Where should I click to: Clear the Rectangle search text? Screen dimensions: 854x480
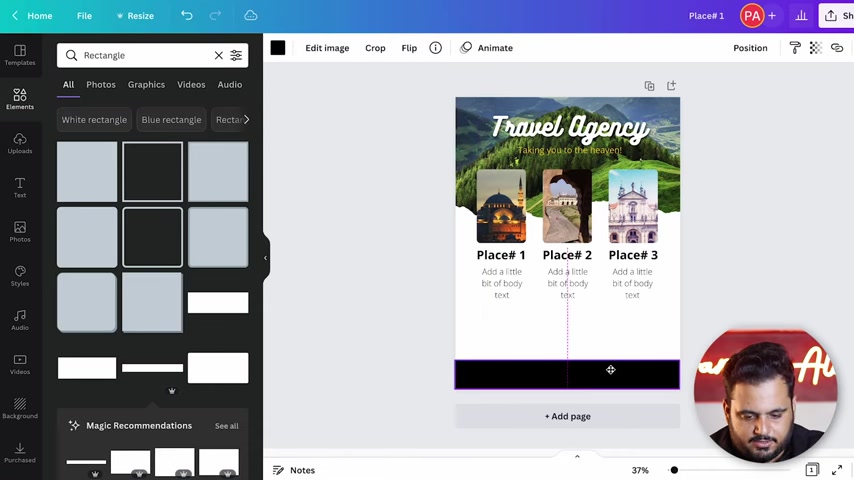click(218, 55)
